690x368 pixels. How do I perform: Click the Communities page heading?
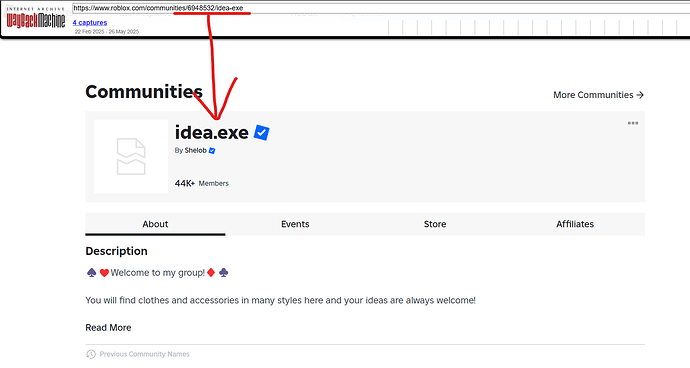(144, 92)
